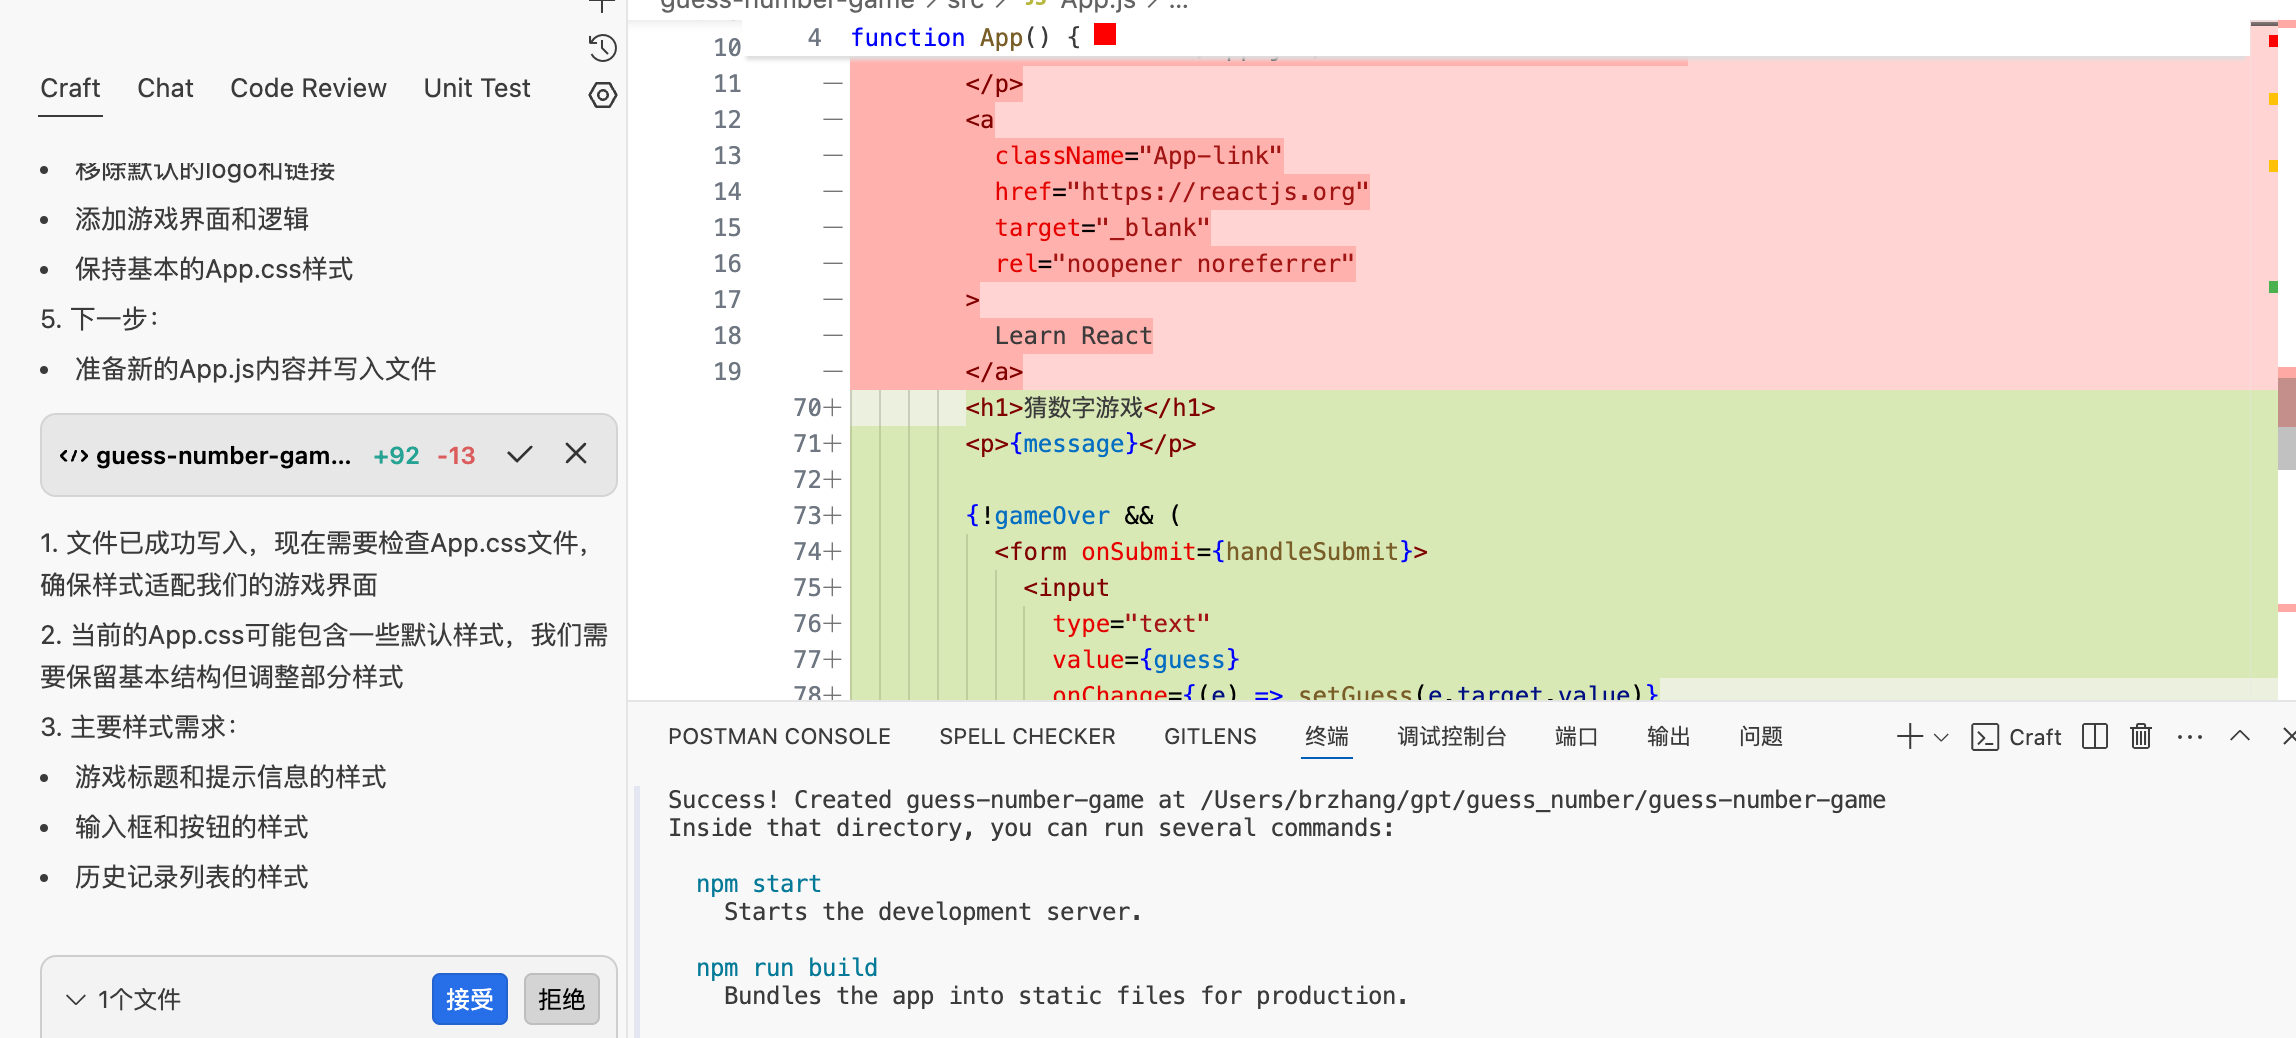The image size is (2296, 1038).
Task: Click the removed href="https://reactjs.org" line
Action: 1181,191
